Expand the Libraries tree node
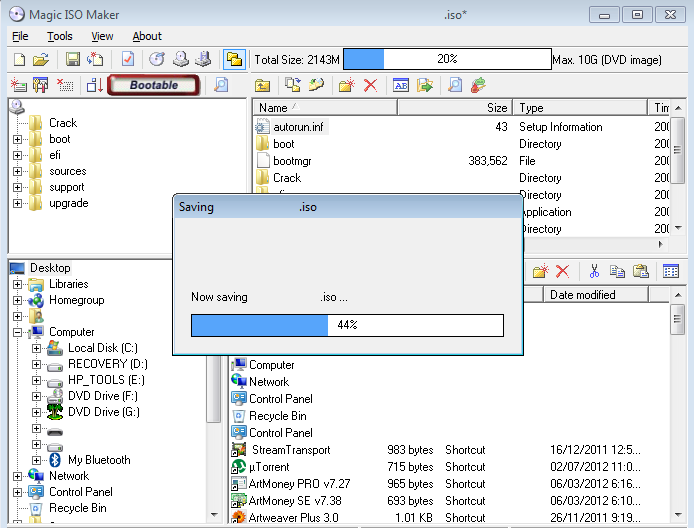Viewport: 694px width, 528px height. 17,284
